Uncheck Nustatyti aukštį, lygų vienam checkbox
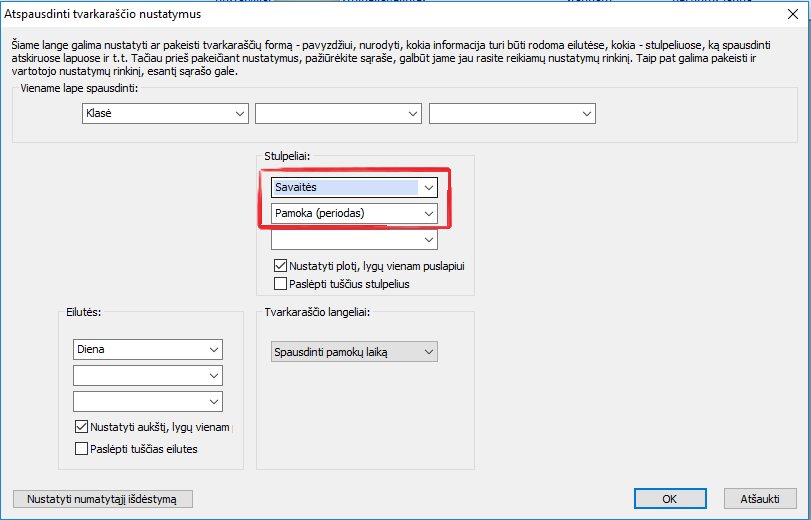The image size is (811, 520). point(82,427)
